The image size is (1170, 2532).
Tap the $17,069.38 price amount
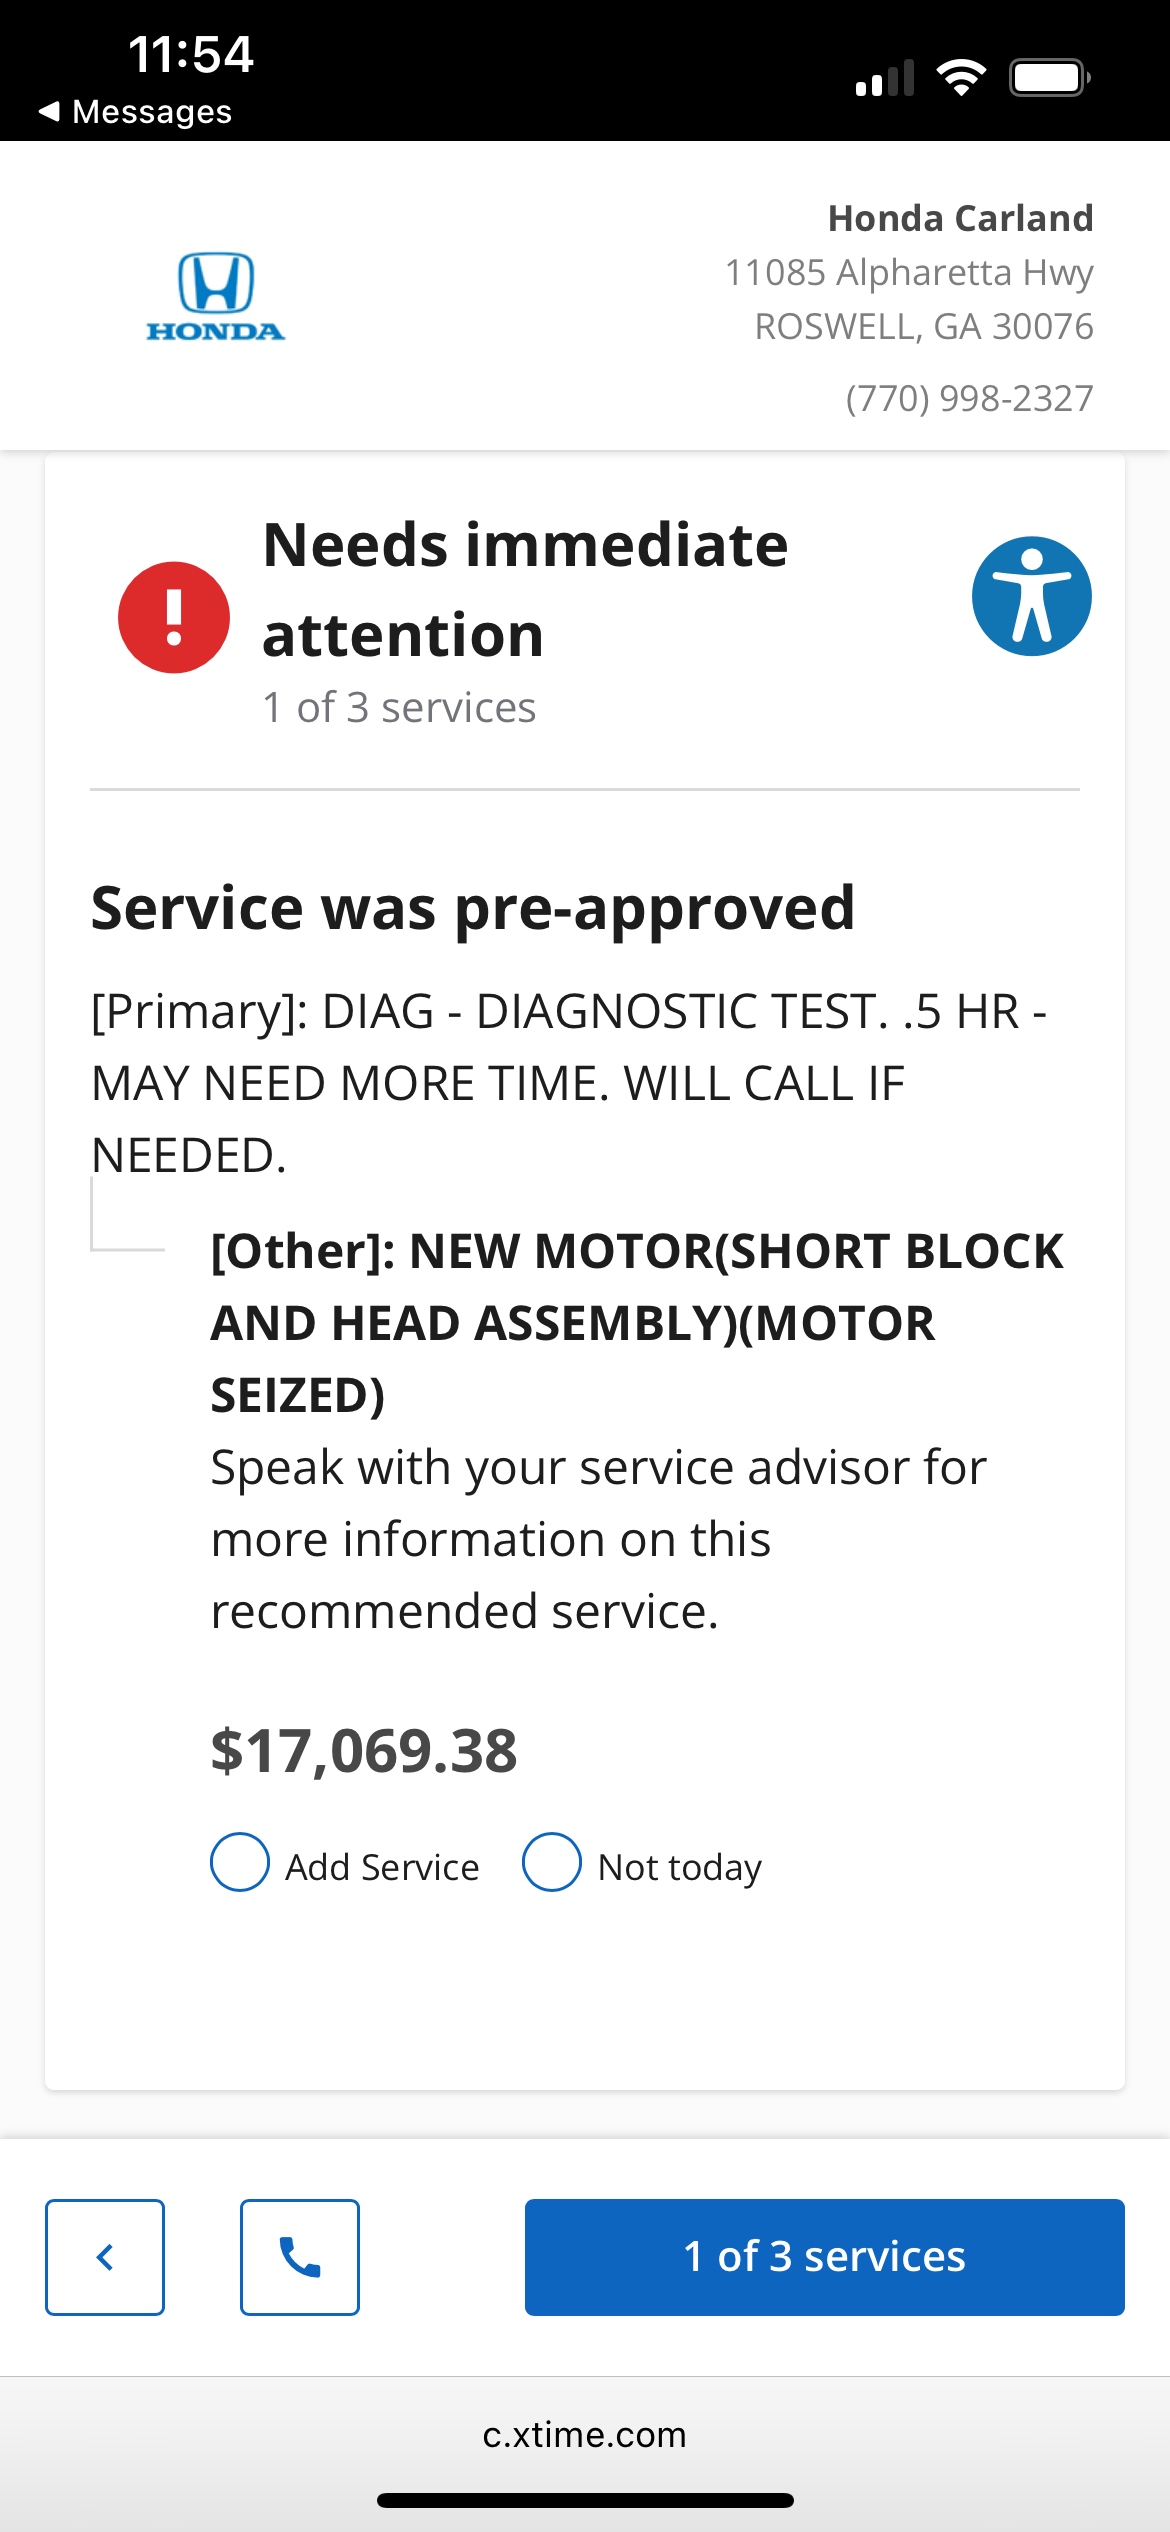coord(364,1751)
